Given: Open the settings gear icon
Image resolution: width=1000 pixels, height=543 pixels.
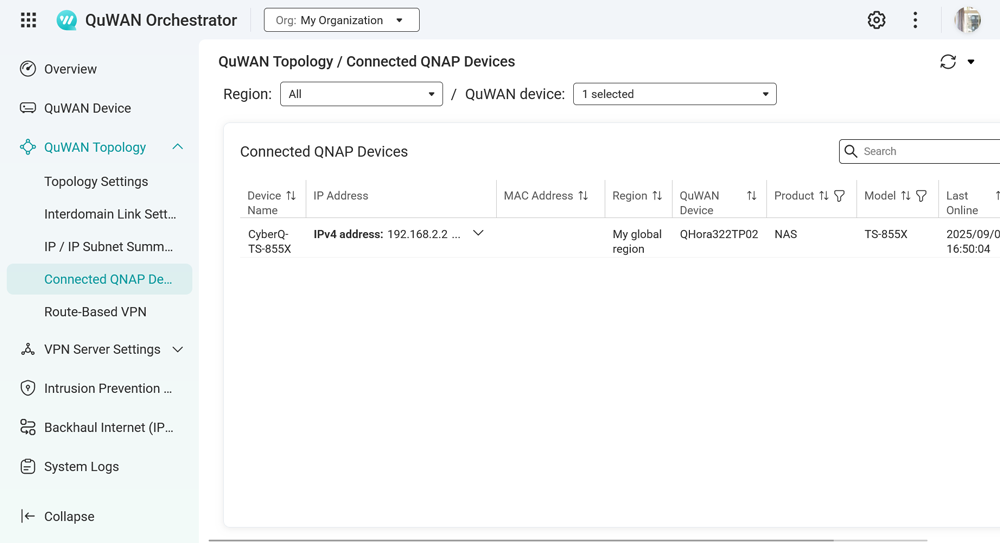Looking at the screenshot, I should [x=876, y=20].
